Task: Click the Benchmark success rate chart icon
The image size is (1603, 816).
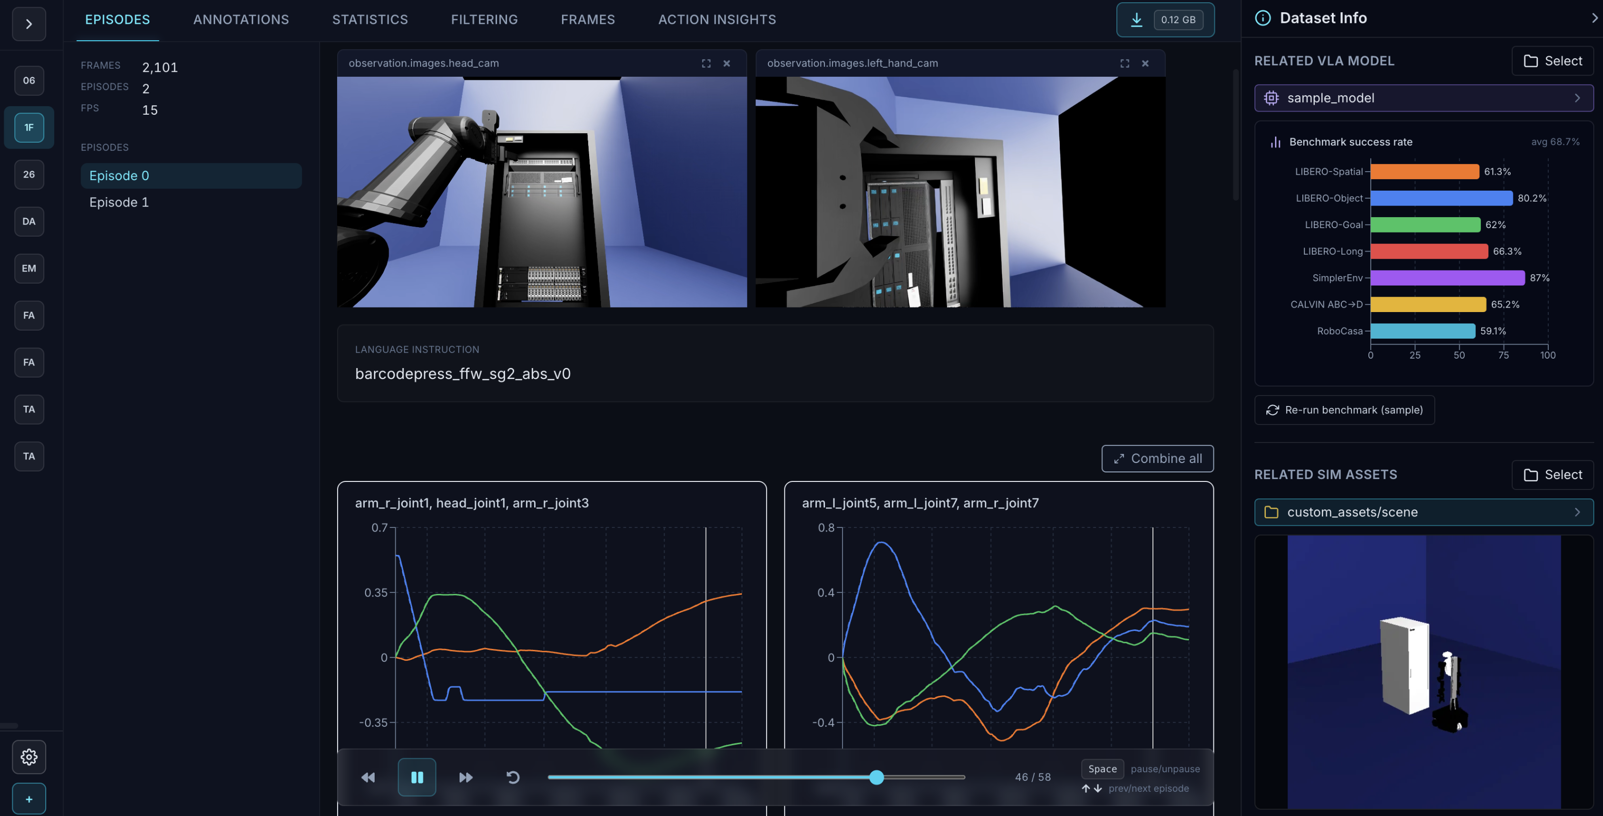Action: [x=1275, y=142]
